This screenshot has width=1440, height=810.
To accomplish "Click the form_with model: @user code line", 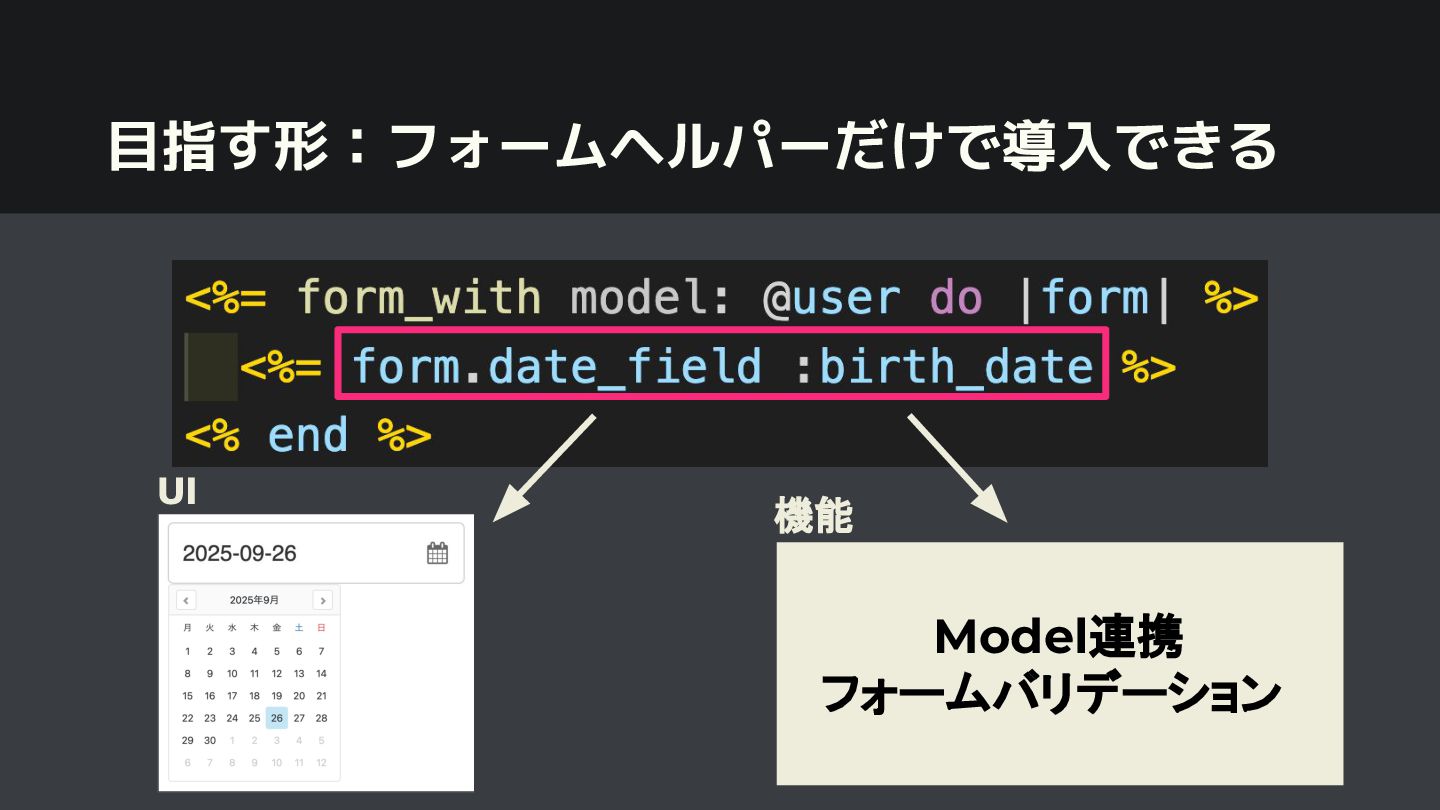I will pyautogui.click(x=720, y=298).
